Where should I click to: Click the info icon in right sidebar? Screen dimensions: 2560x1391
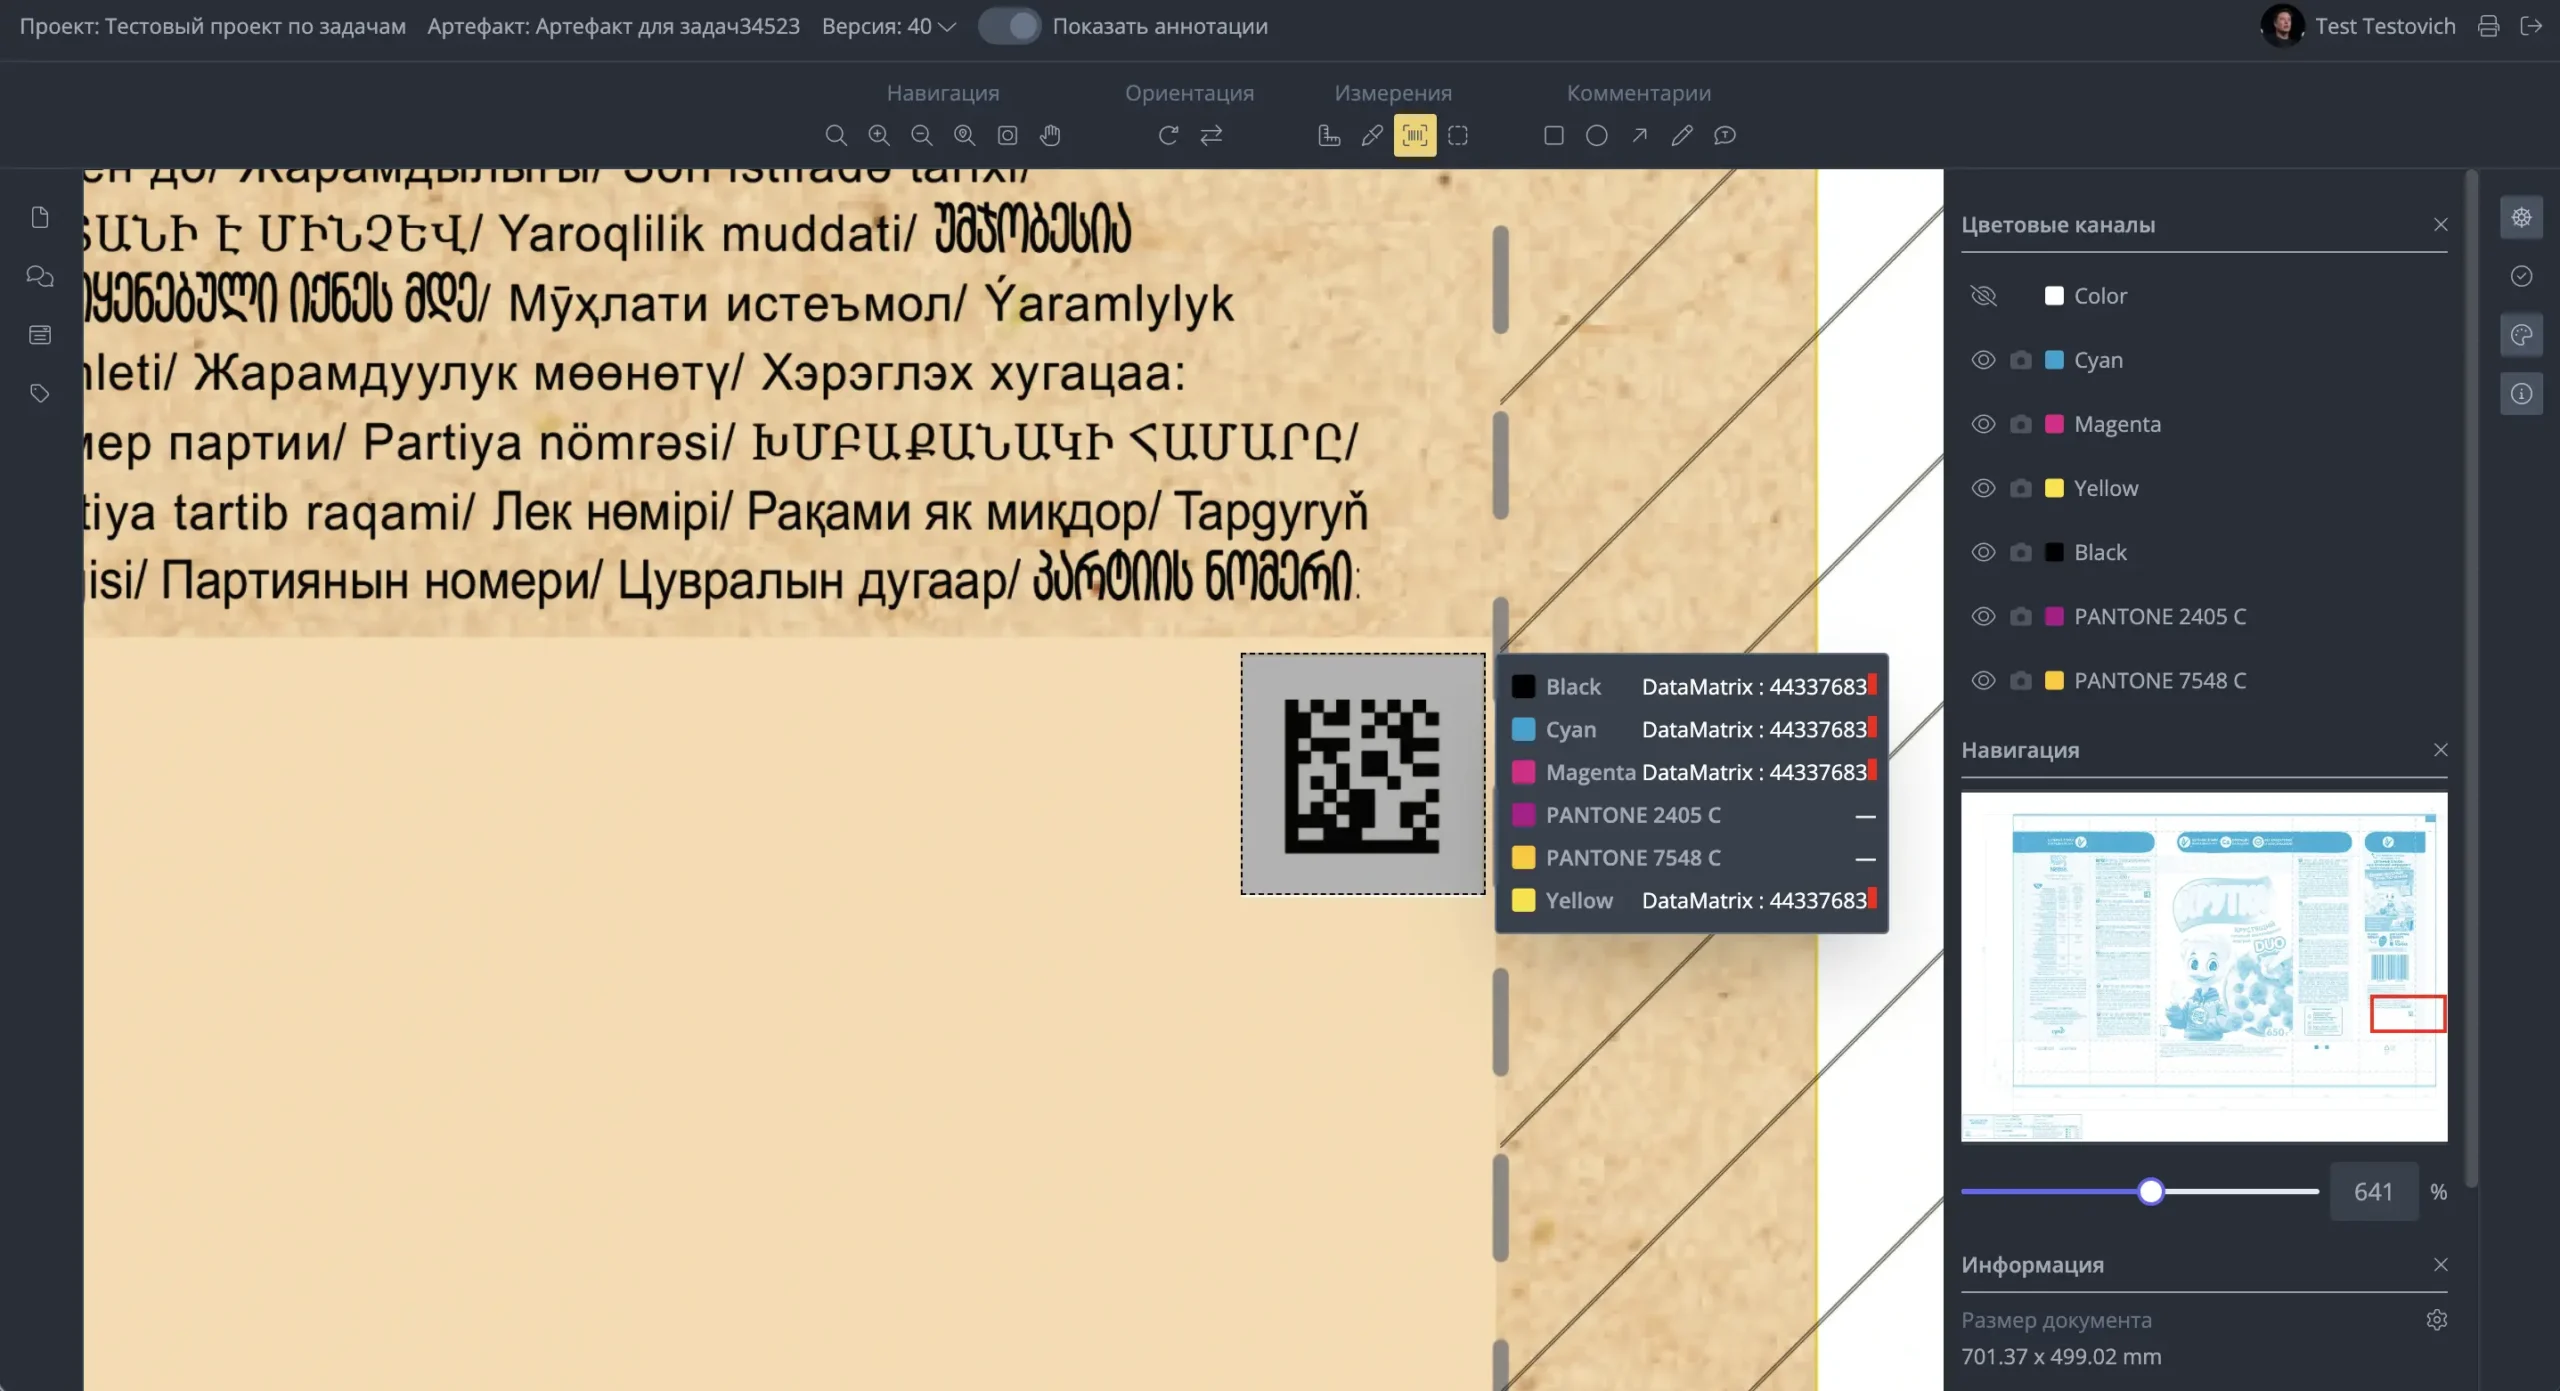coord(2522,394)
